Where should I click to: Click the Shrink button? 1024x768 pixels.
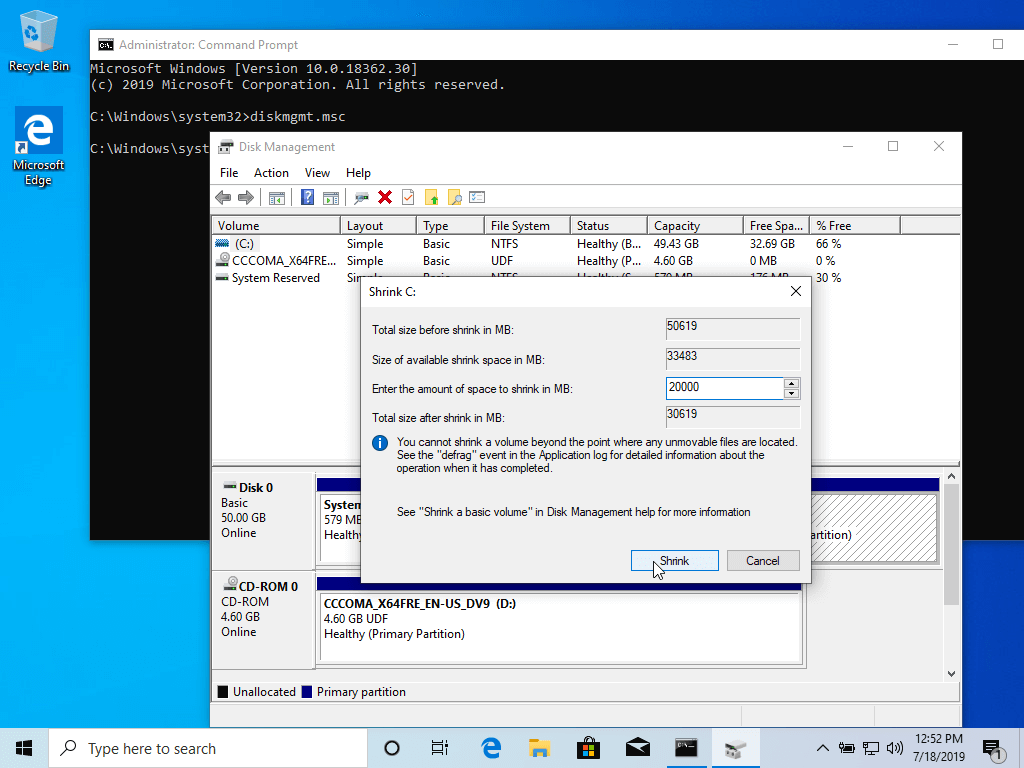point(674,560)
